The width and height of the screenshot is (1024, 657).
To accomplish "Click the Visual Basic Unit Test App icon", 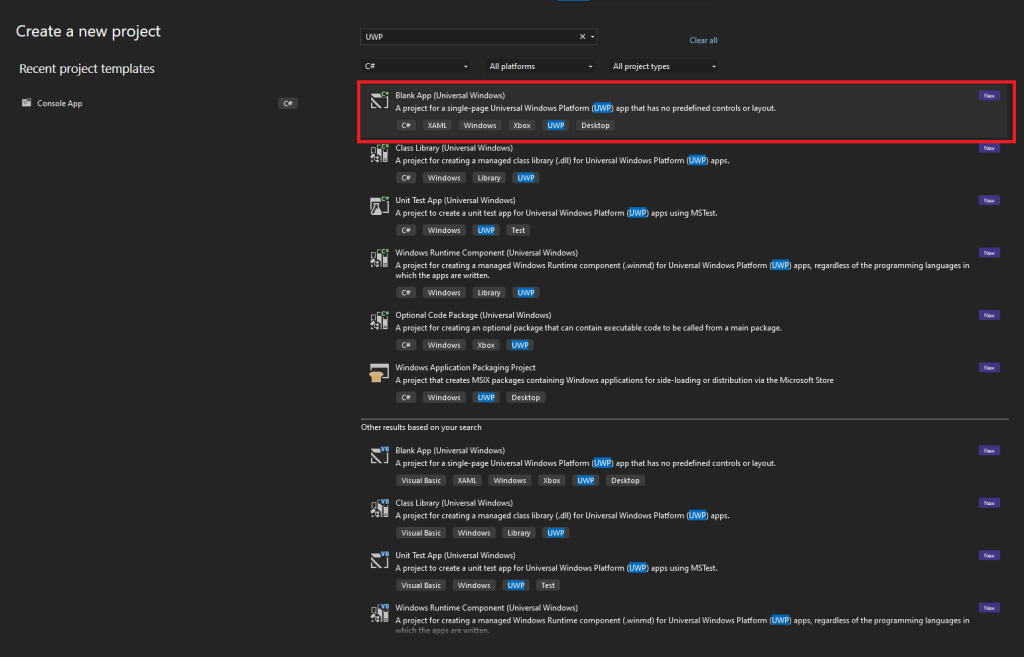I will [x=379, y=560].
